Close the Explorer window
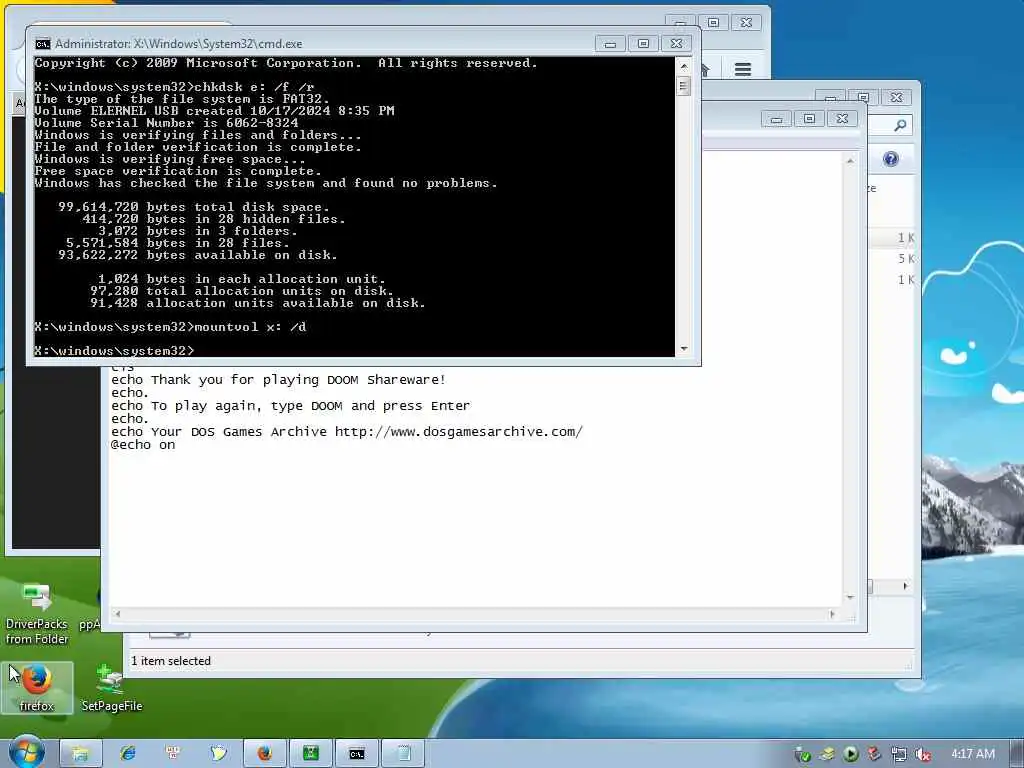The width and height of the screenshot is (1024, 768). point(896,97)
